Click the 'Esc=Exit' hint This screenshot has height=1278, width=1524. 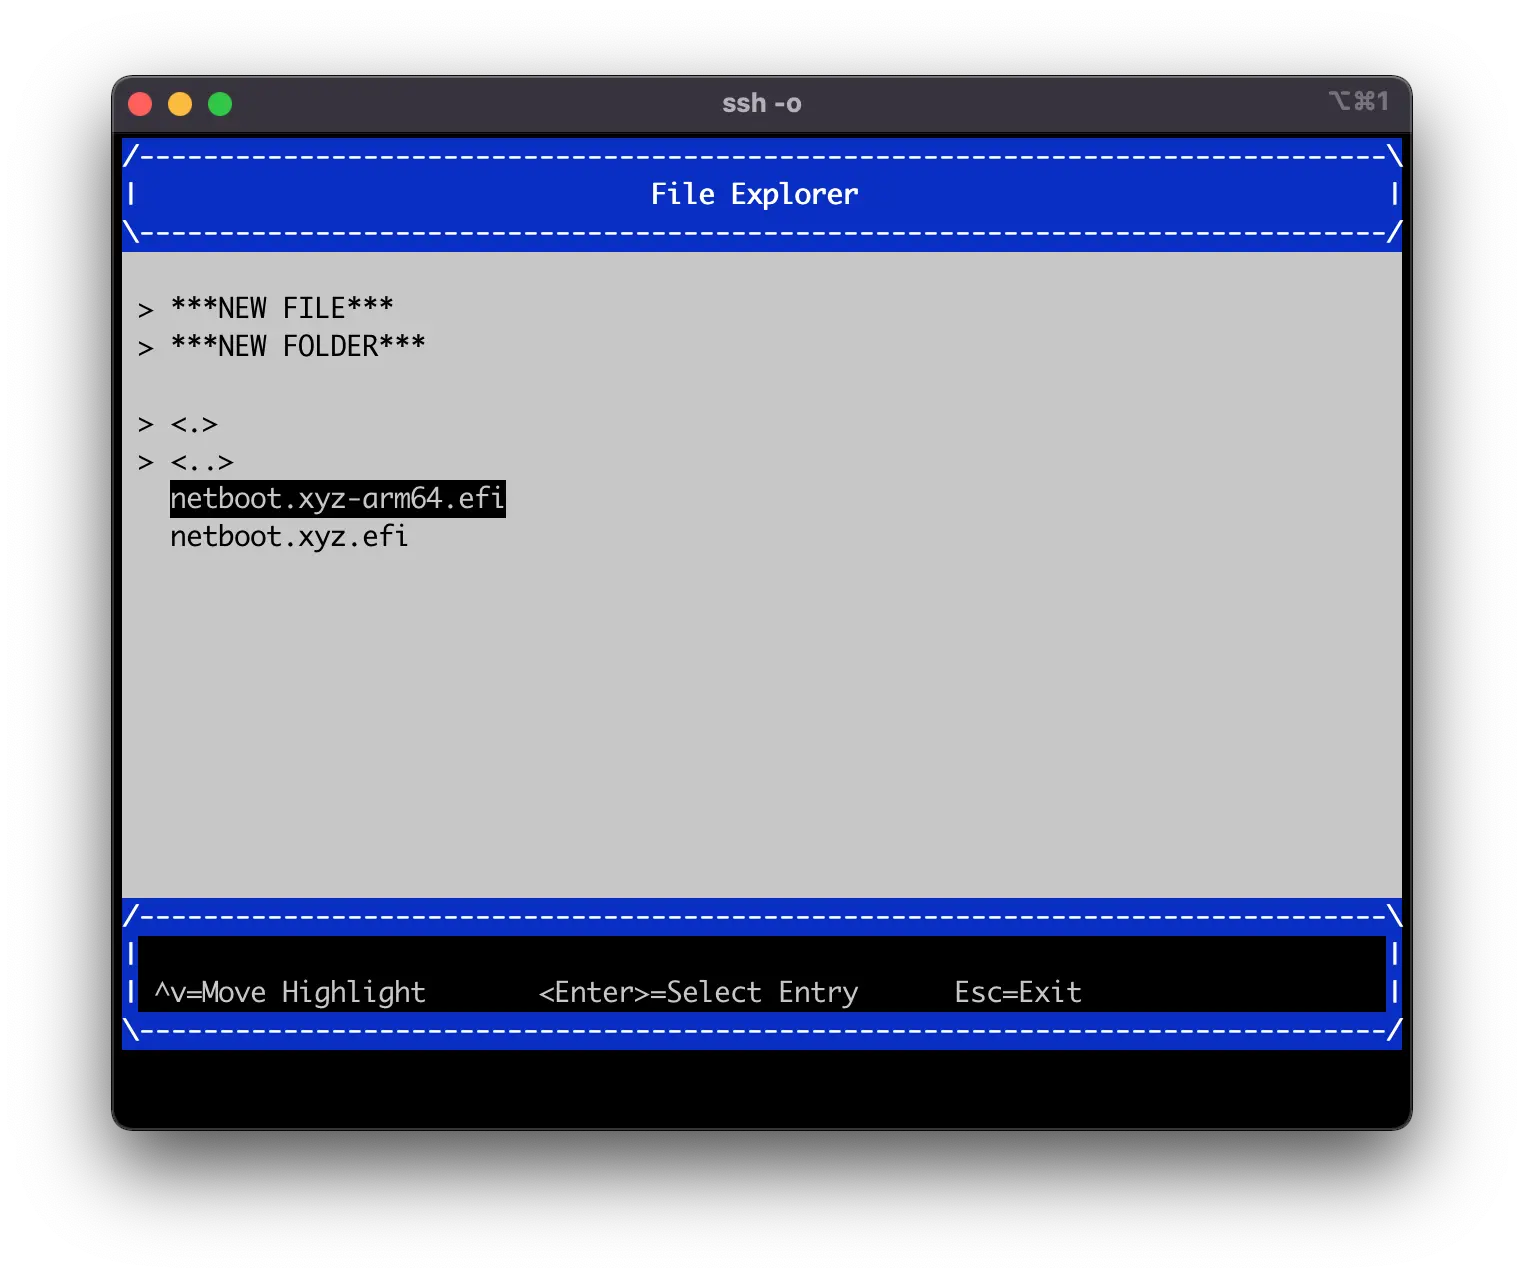coord(1017,992)
